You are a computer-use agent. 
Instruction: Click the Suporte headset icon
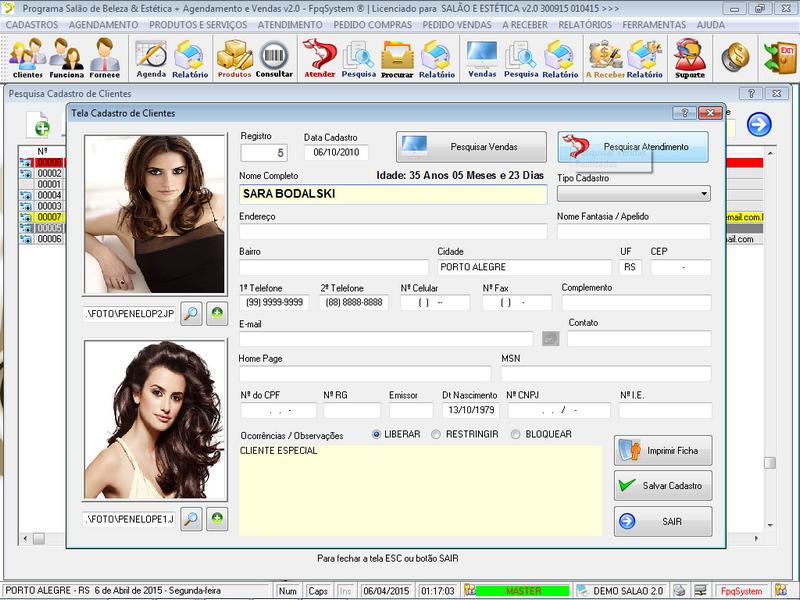690,59
